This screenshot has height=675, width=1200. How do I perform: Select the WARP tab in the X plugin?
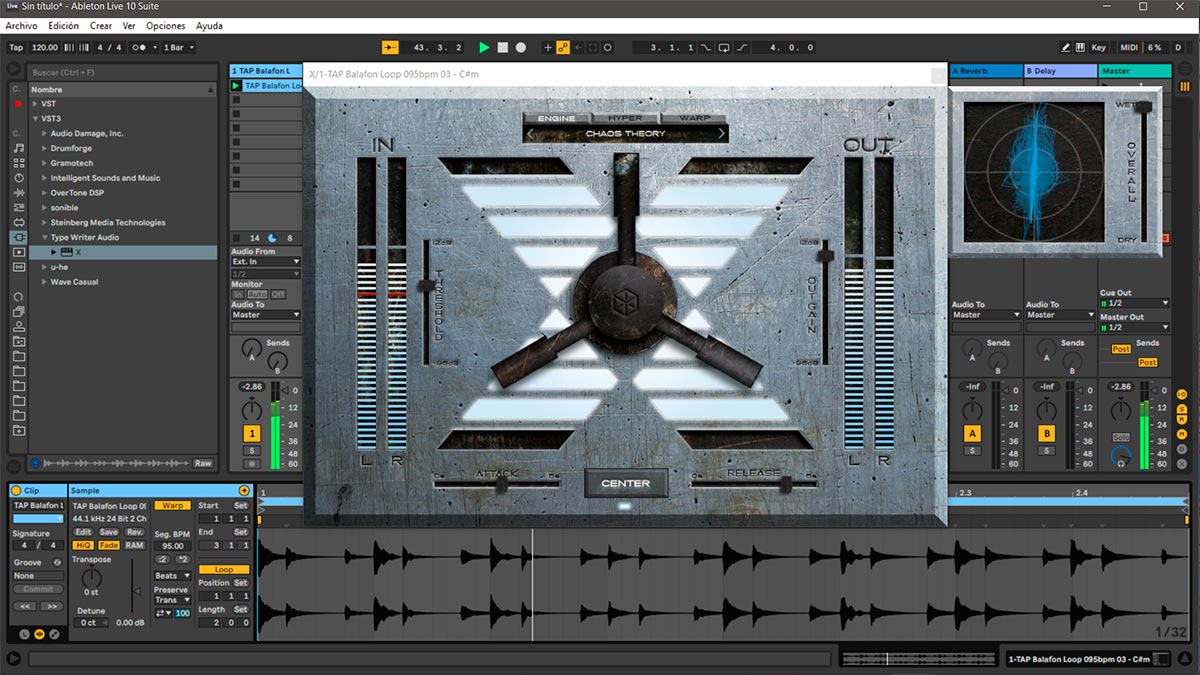(694, 118)
